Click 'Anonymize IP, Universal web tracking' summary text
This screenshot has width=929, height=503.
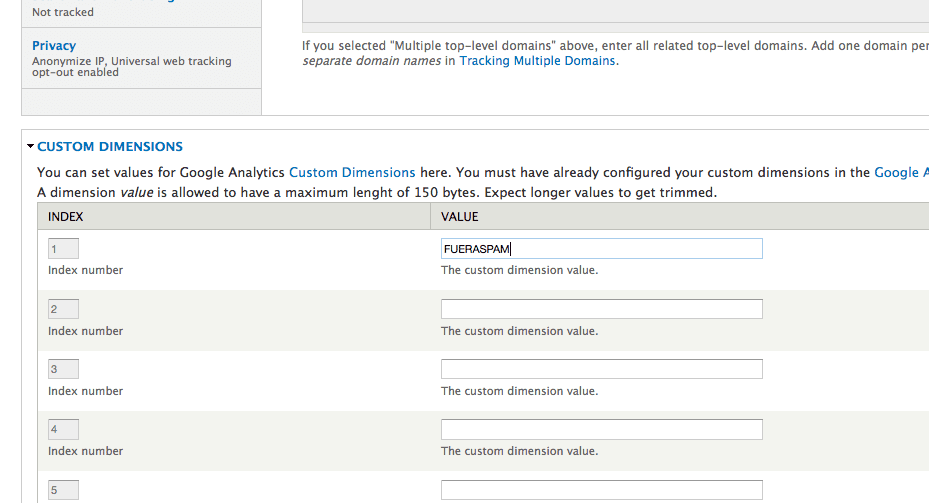pyautogui.click(x=132, y=61)
